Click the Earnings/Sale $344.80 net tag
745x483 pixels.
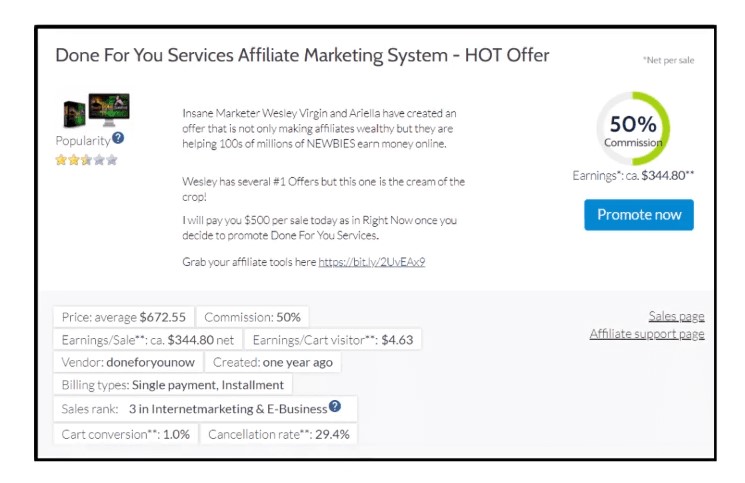tap(147, 340)
